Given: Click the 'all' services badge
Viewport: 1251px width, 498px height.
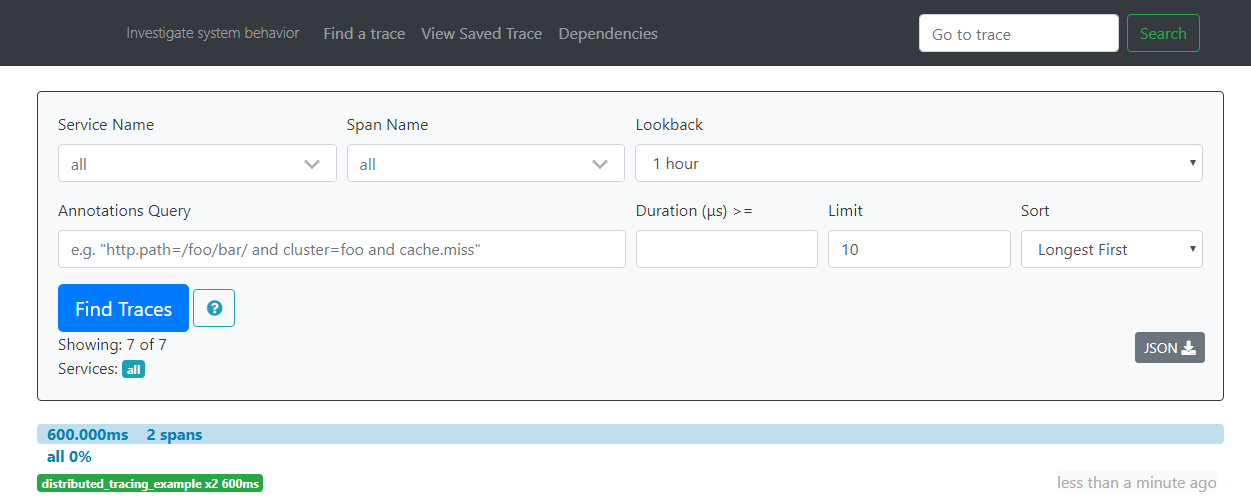Looking at the screenshot, I should [133, 370].
